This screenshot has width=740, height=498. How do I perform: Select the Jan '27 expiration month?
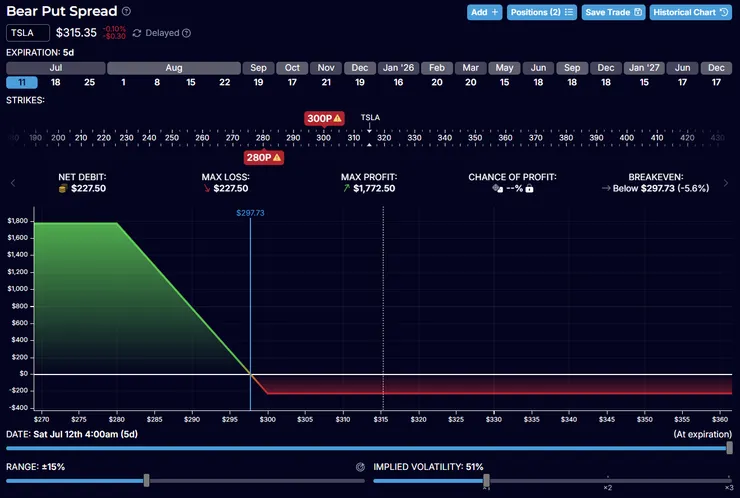point(644,68)
